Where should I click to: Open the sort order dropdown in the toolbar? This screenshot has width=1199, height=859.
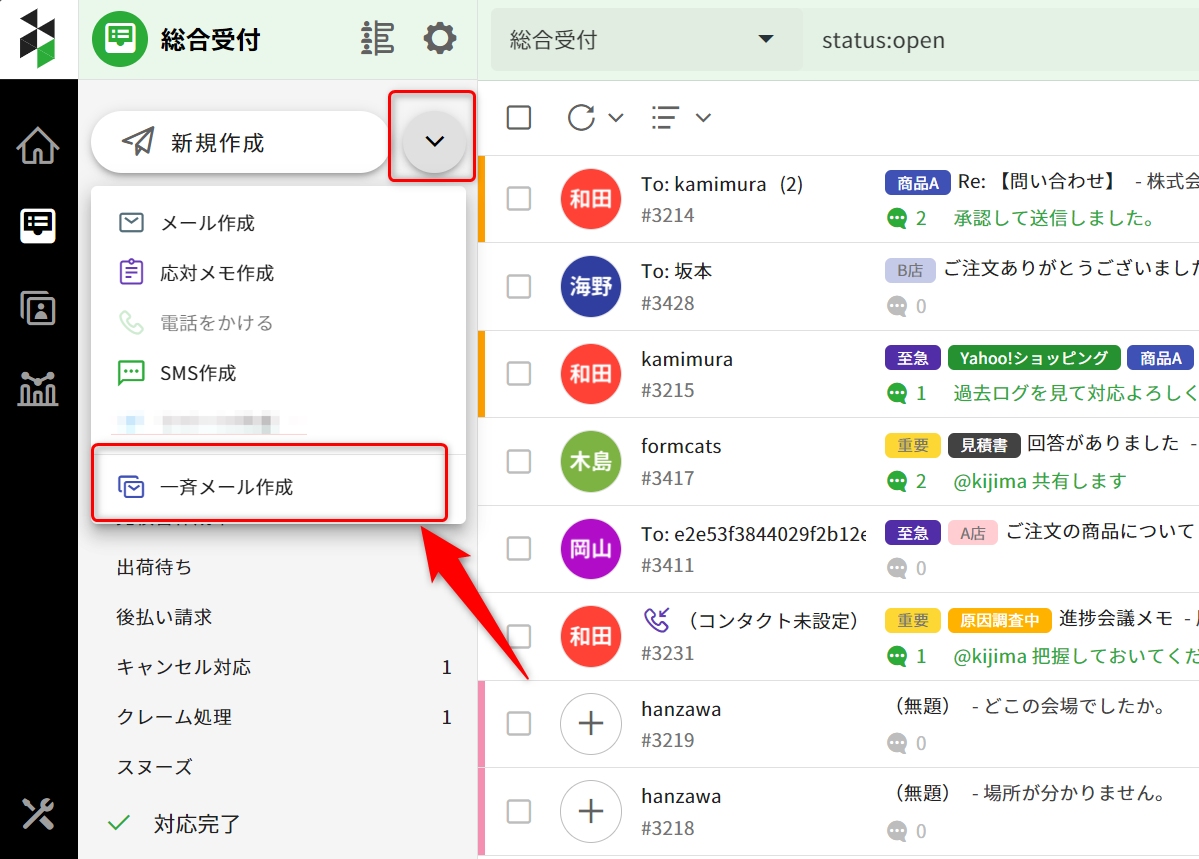click(x=680, y=118)
